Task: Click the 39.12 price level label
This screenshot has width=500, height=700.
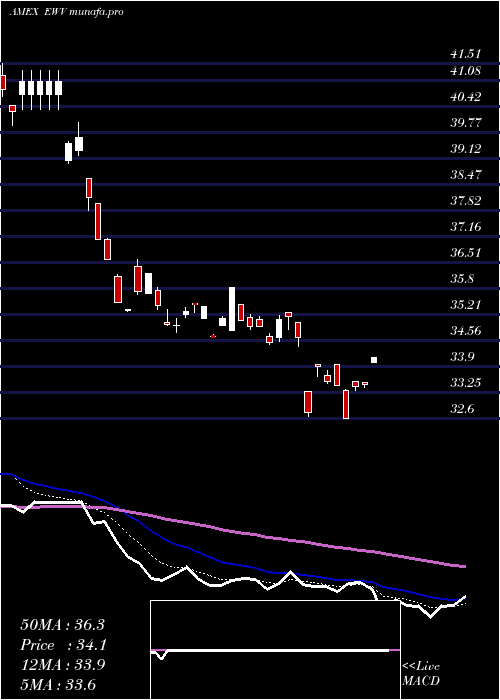Action: tap(466, 148)
